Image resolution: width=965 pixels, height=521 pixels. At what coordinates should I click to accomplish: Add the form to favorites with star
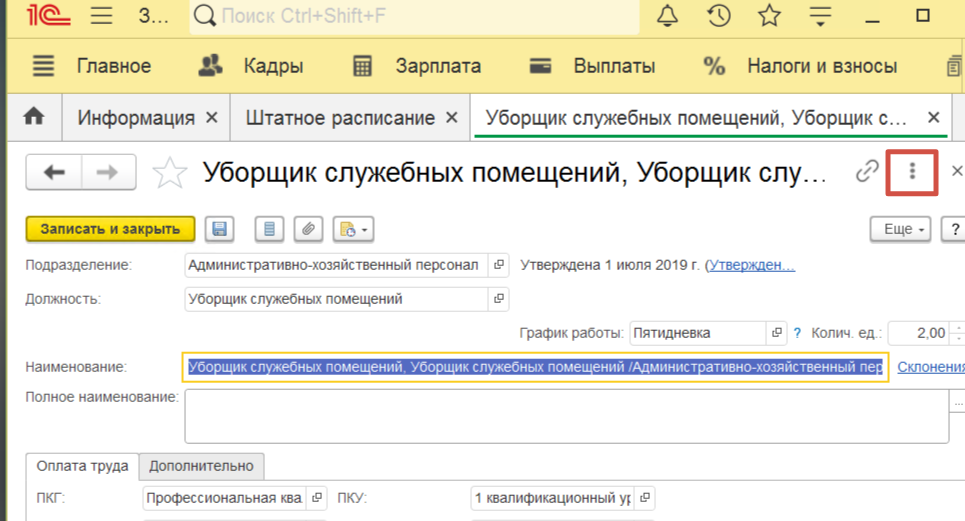point(169,173)
